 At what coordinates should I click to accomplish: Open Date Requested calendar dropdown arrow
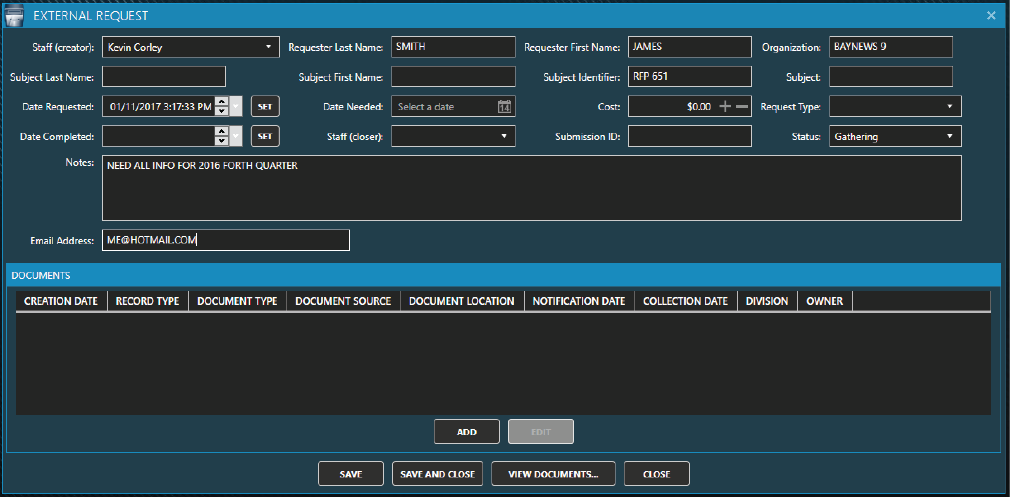(236, 106)
